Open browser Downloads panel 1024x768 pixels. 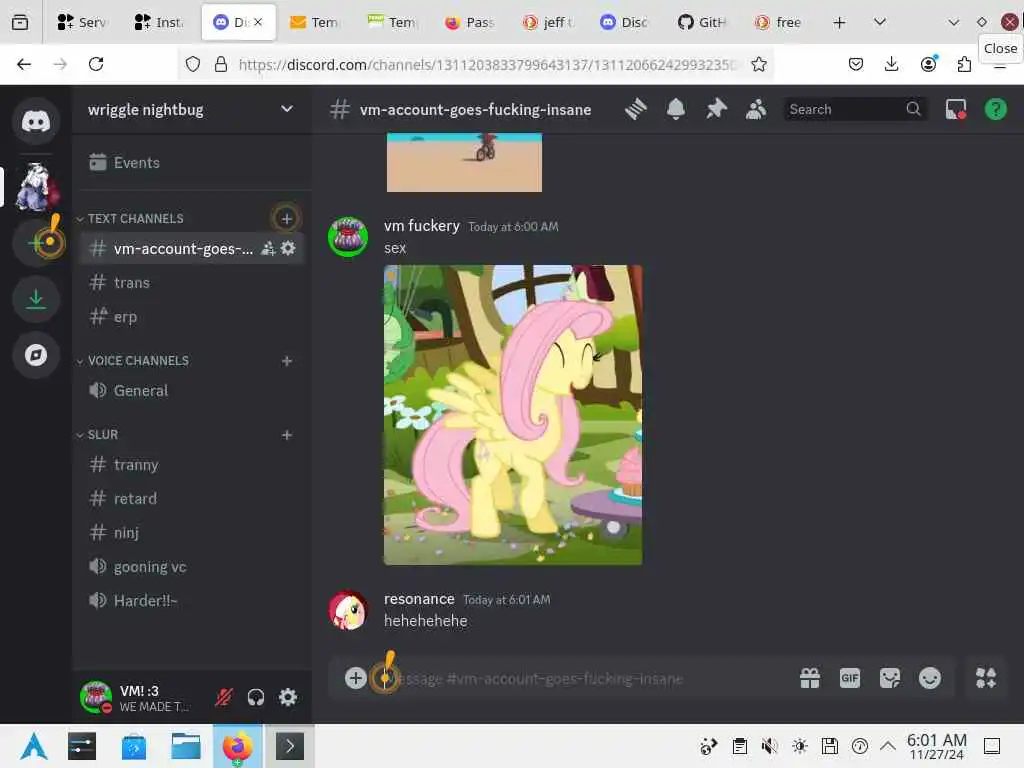[x=891, y=64]
